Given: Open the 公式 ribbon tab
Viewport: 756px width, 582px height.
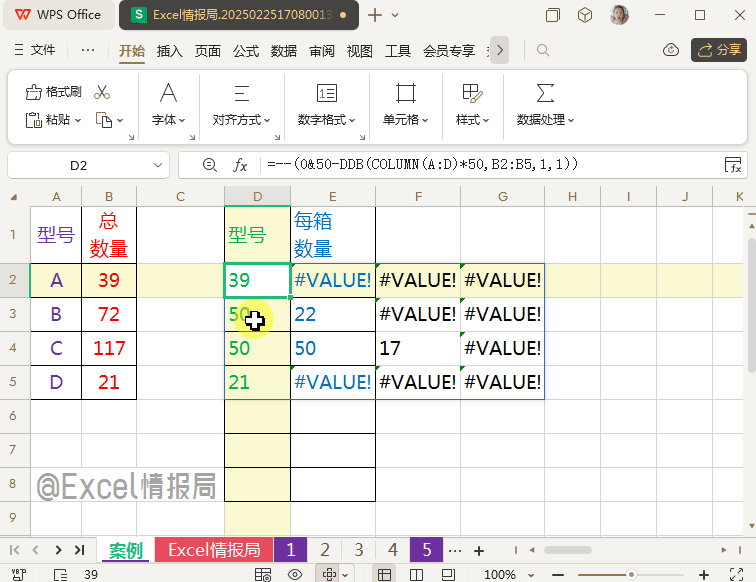Looking at the screenshot, I should (x=246, y=51).
